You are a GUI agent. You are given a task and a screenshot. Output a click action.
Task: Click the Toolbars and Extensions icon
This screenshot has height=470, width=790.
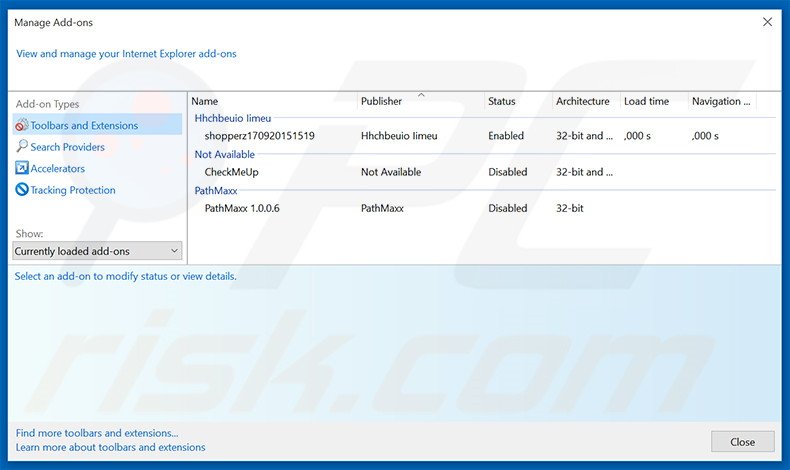click(x=22, y=125)
